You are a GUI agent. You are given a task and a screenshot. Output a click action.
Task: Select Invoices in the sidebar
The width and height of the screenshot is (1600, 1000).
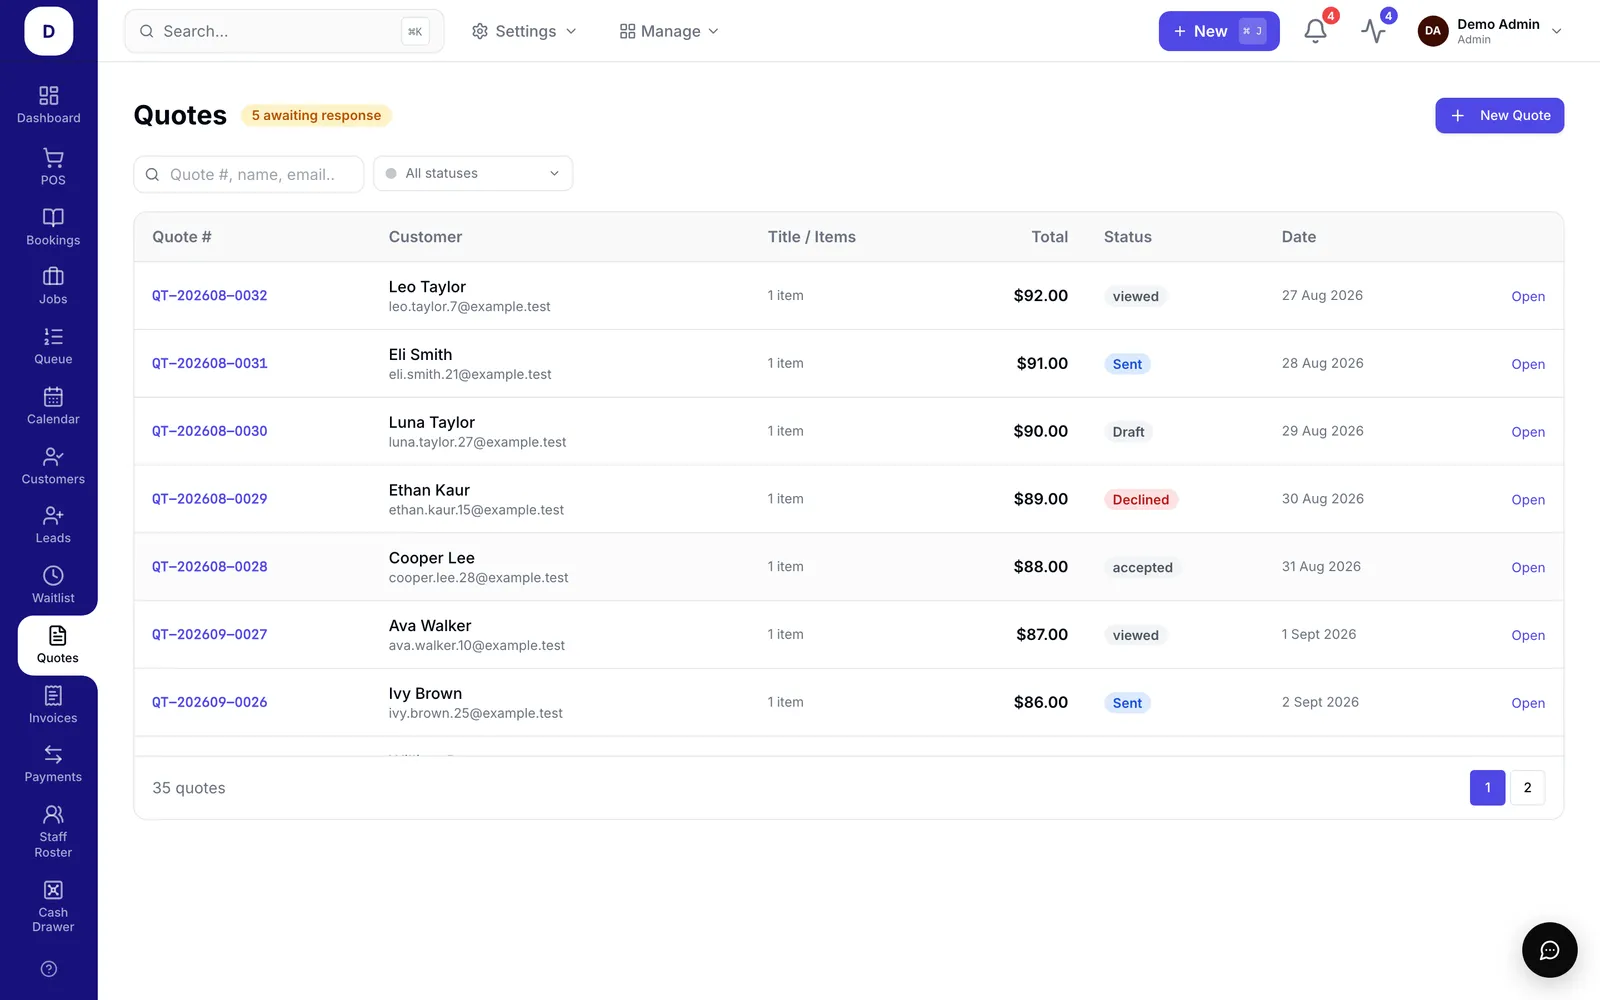point(53,705)
